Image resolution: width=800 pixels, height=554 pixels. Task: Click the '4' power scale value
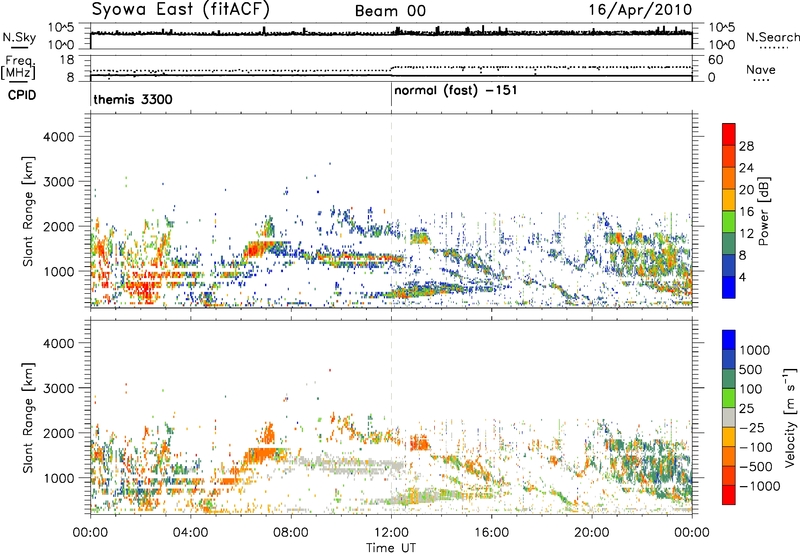(742, 278)
